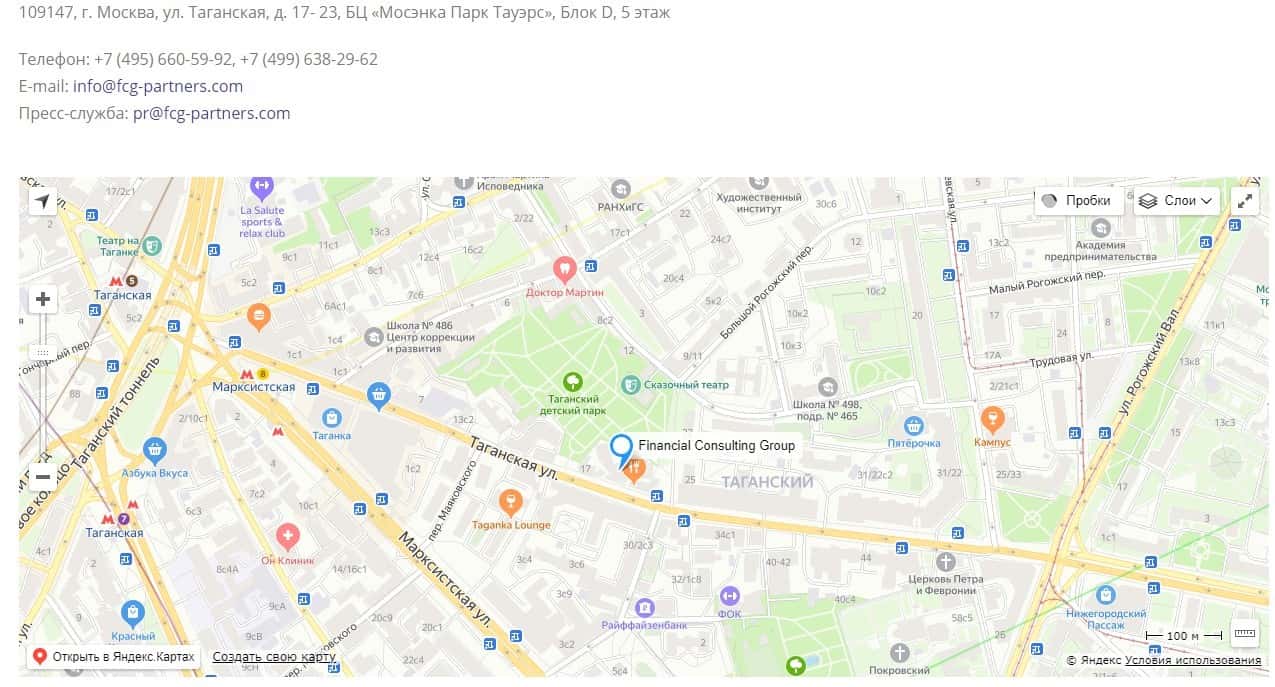
Task: Follow the Создать свою карту link
Action: coord(274,657)
